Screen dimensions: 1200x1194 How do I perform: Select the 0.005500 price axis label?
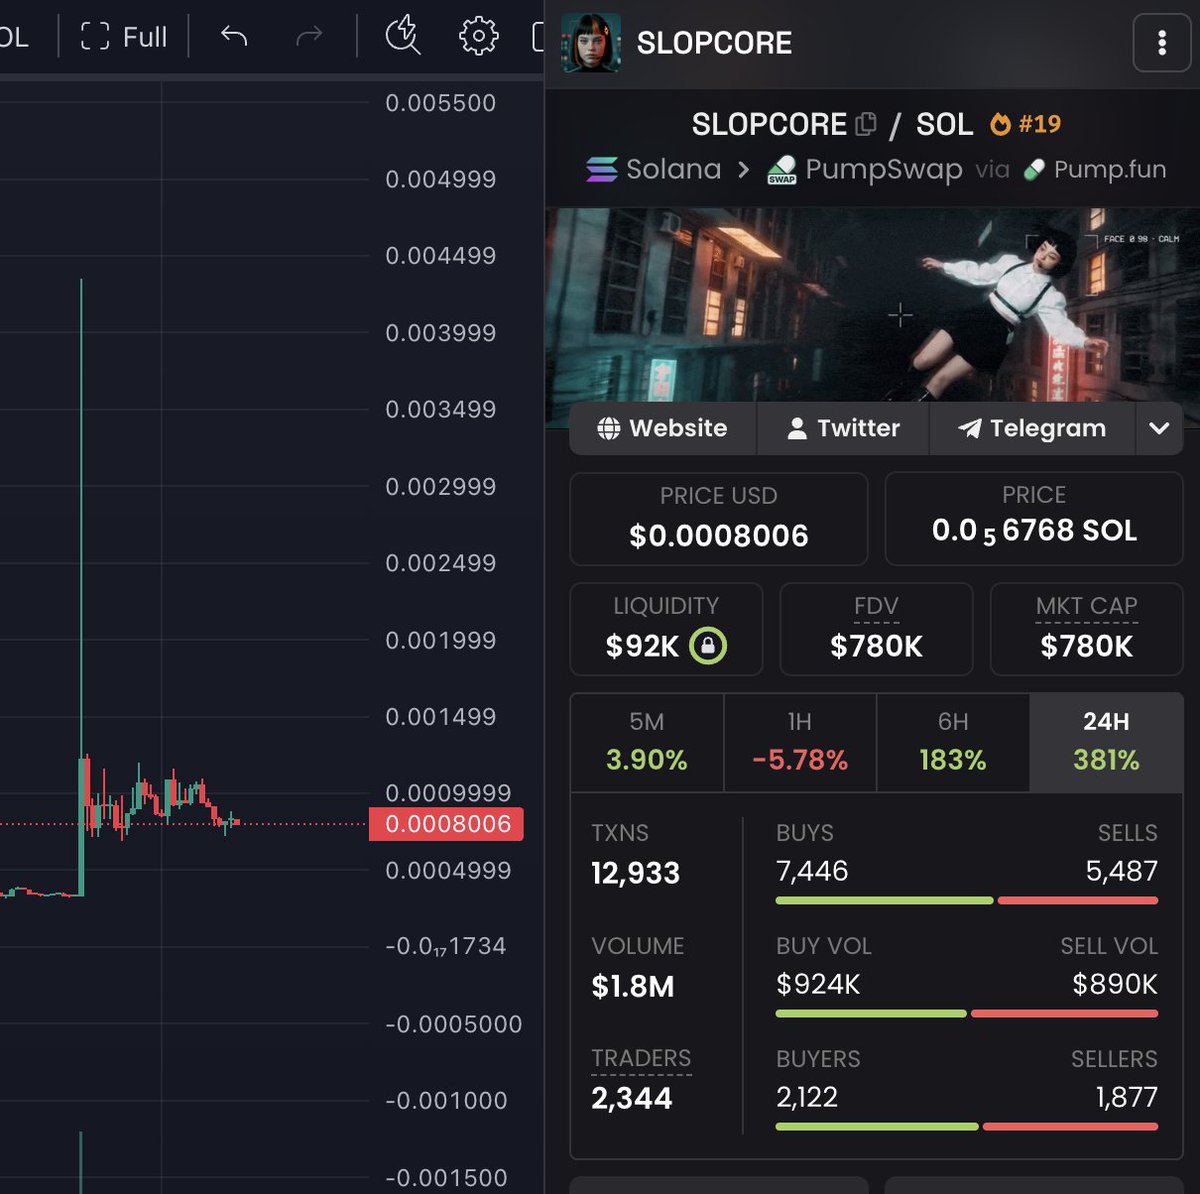441,103
